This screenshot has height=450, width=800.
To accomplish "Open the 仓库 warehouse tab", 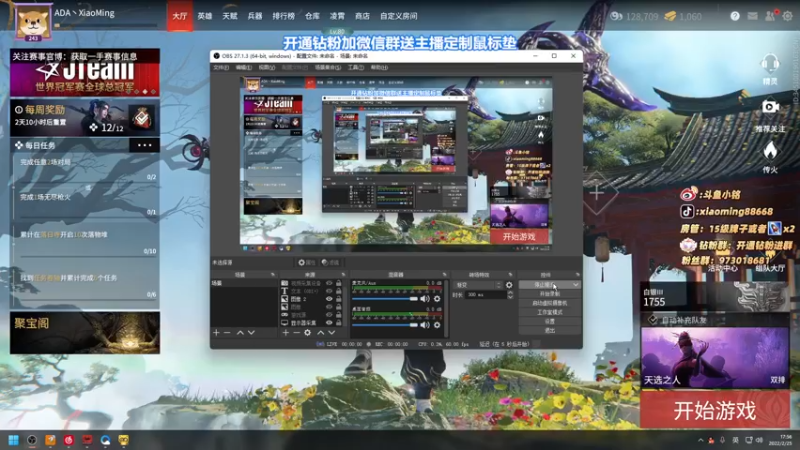I will [312, 16].
